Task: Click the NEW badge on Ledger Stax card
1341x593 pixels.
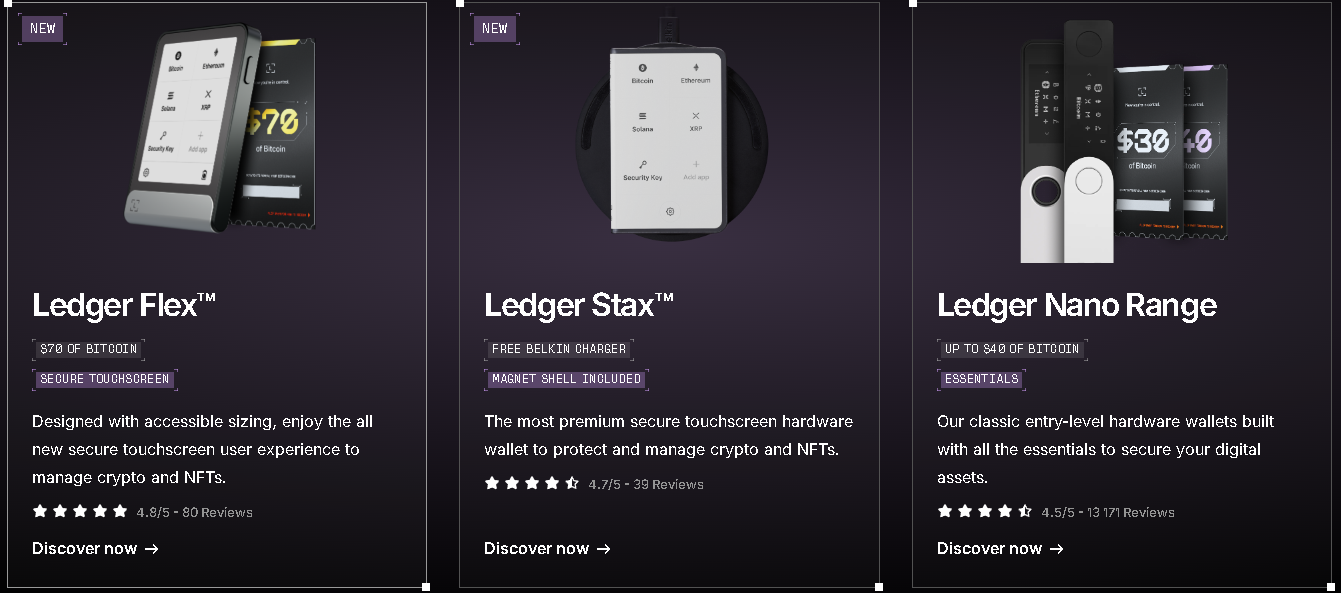Action: click(495, 28)
